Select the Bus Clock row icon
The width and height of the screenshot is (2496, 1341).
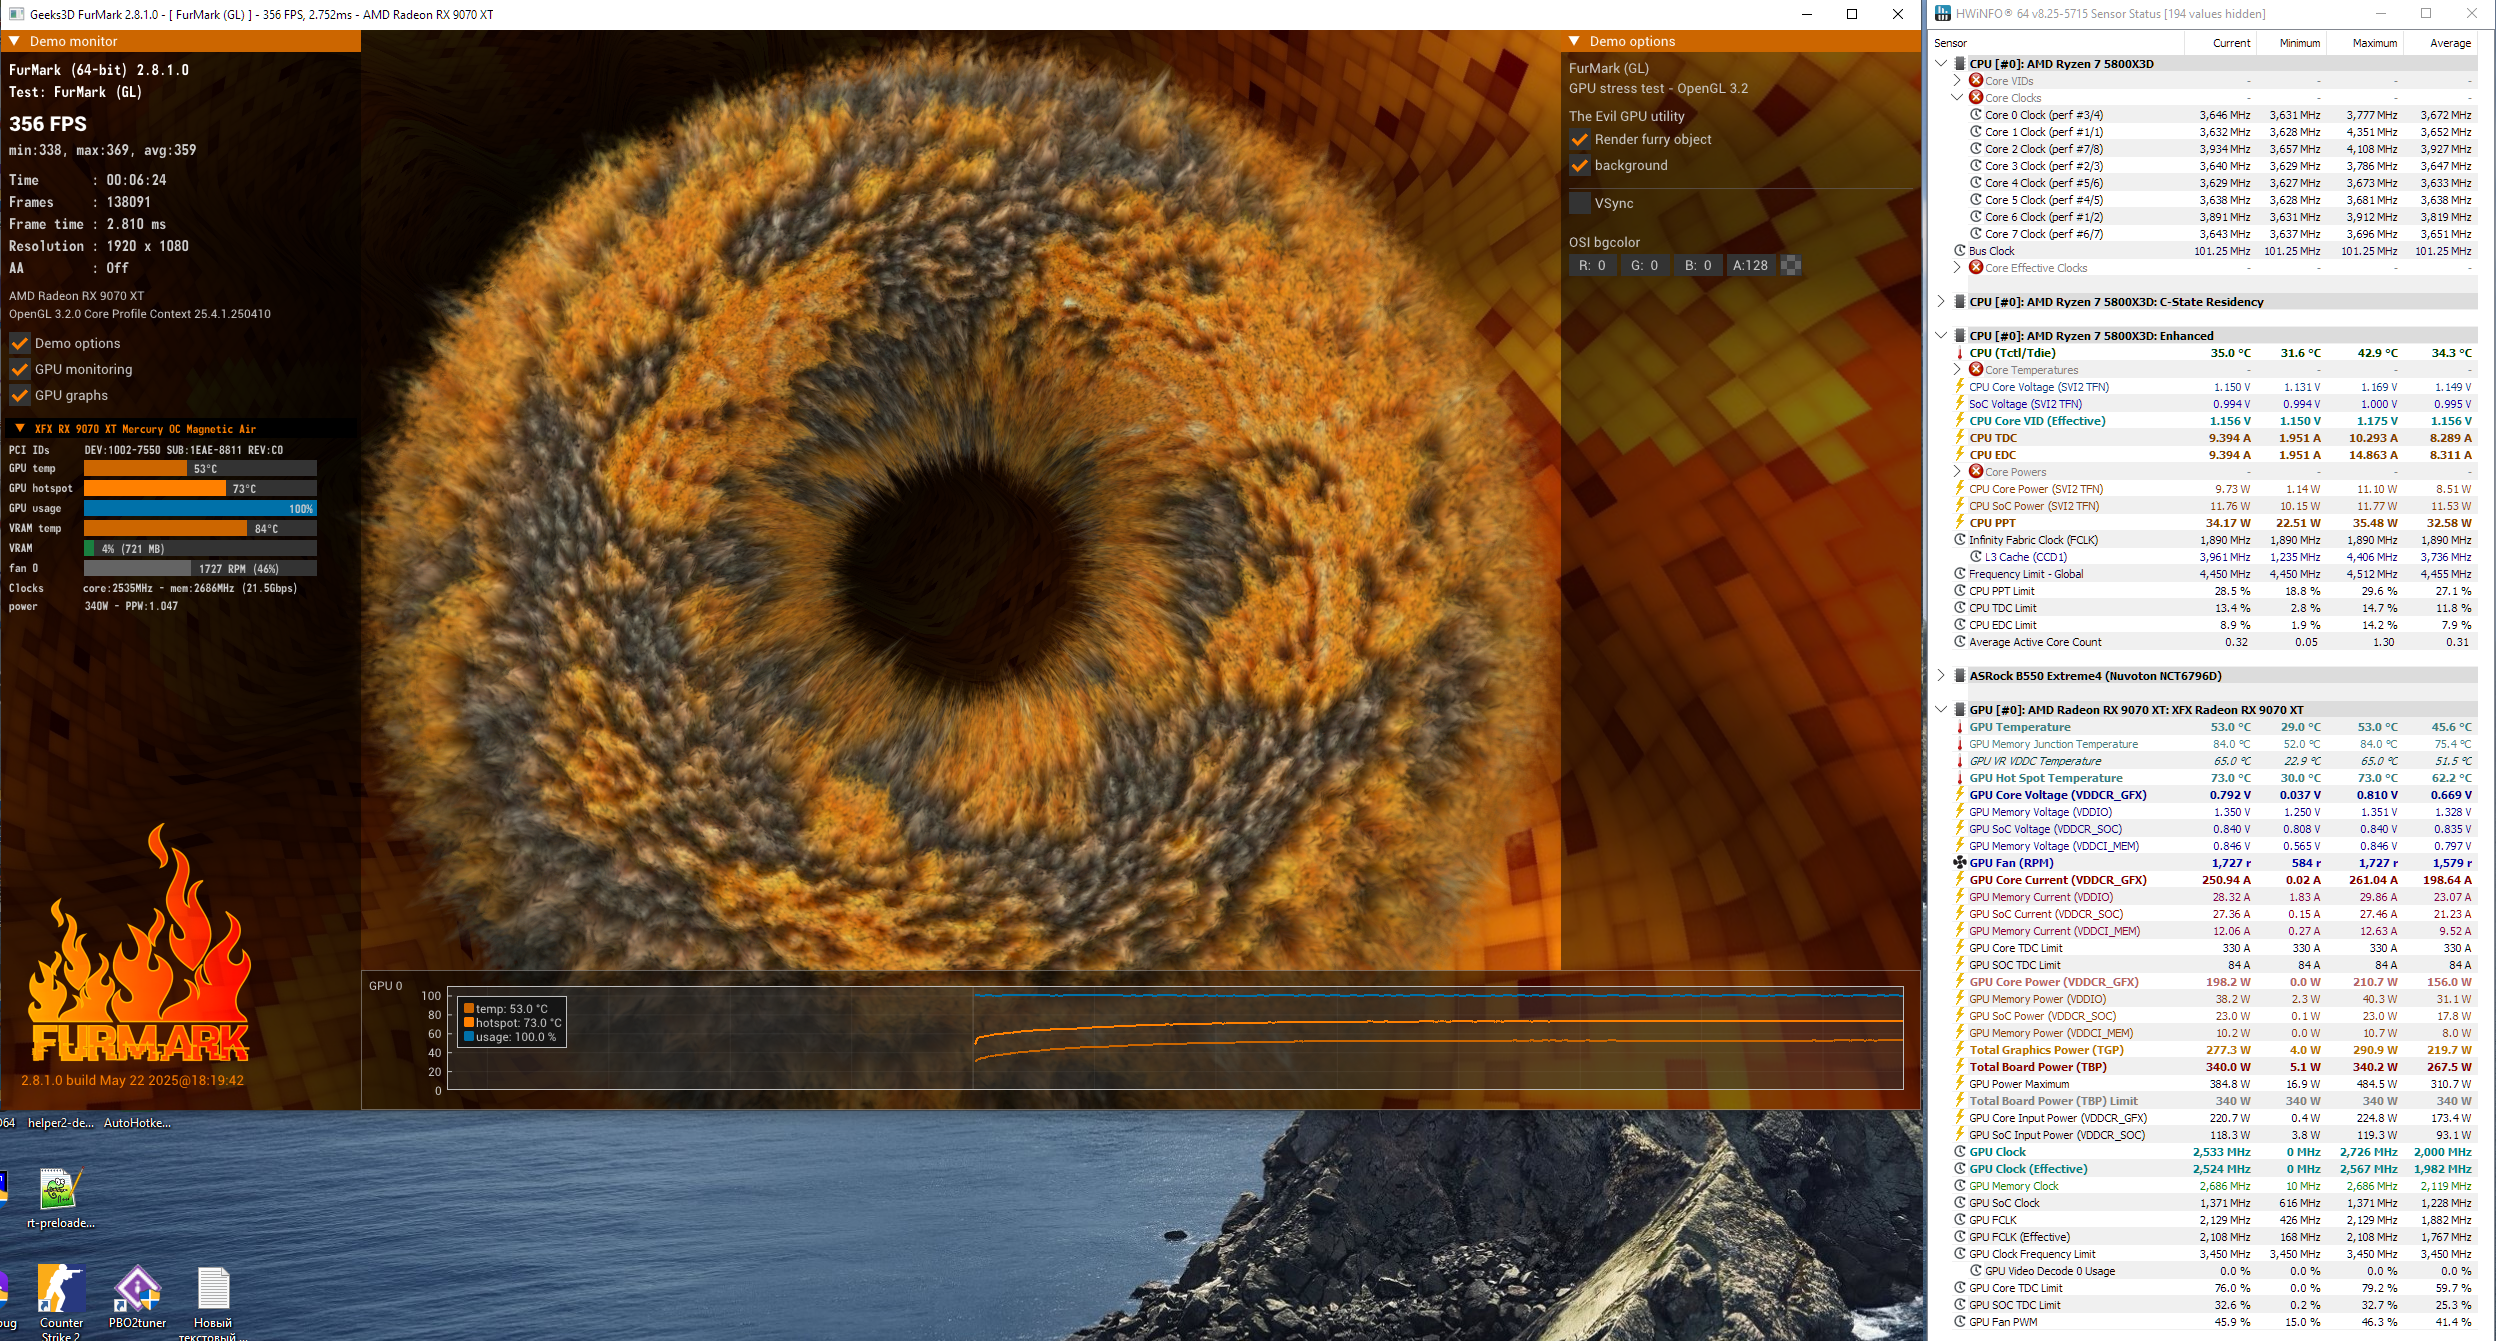1960,251
